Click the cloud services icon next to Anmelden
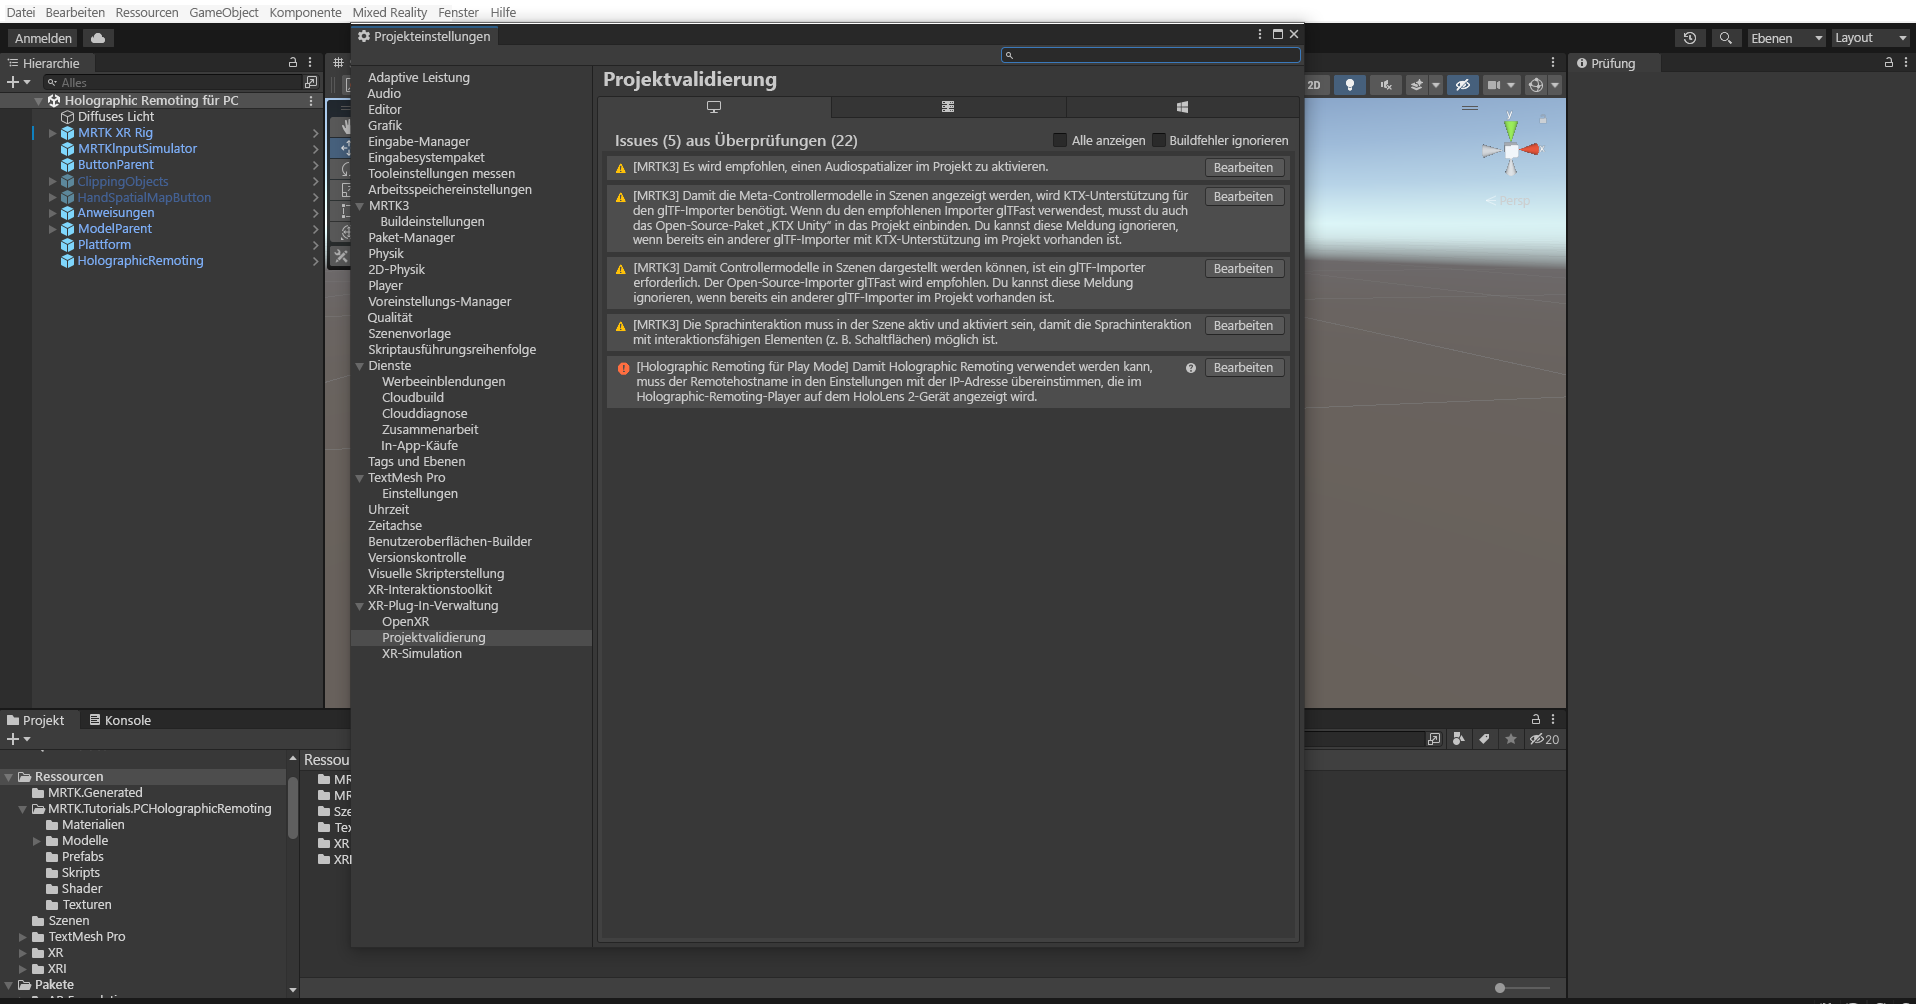 coord(98,38)
